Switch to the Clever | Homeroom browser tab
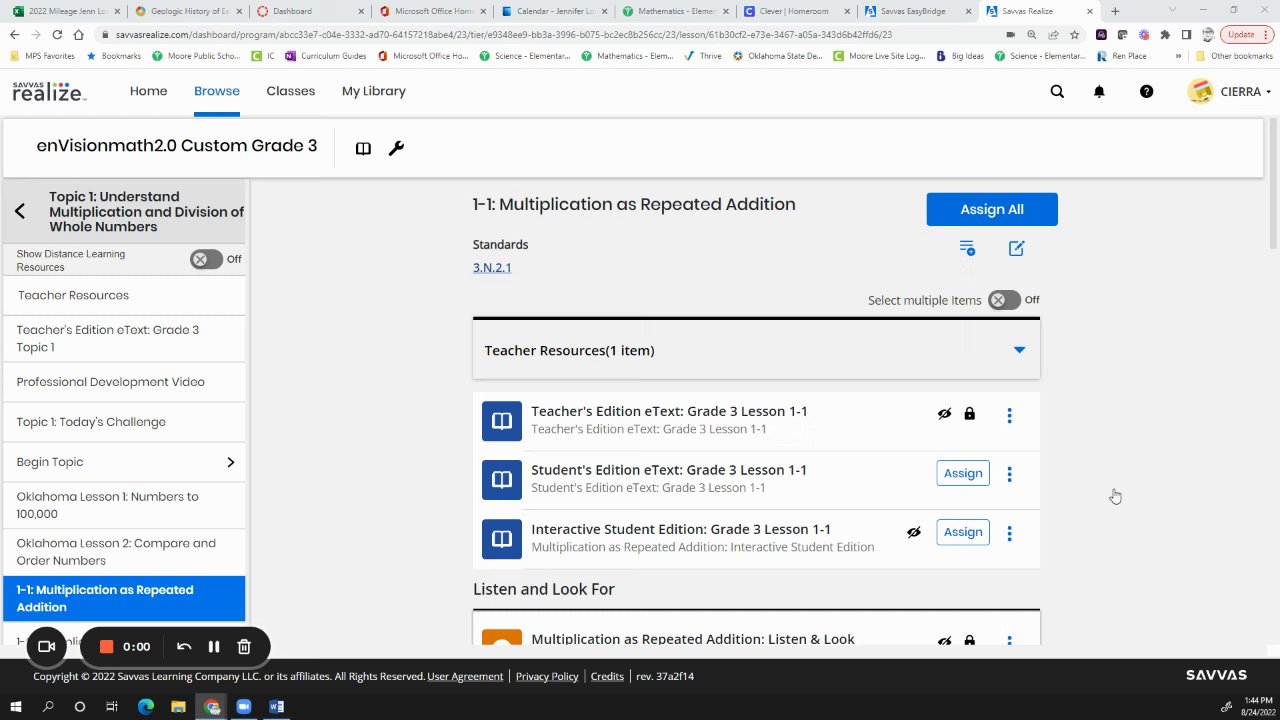This screenshot has height=720, width=1280. tap(796, 11)
